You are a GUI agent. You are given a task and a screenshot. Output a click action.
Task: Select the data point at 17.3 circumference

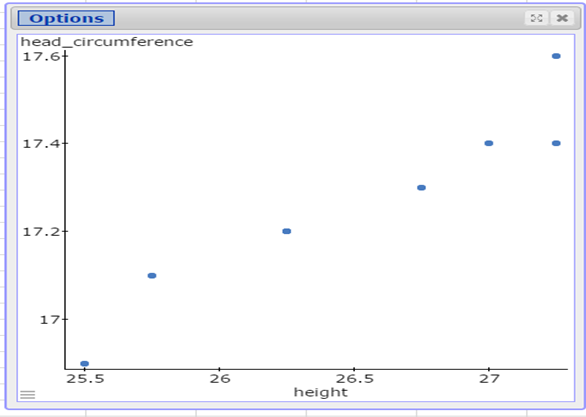(421, 188)
